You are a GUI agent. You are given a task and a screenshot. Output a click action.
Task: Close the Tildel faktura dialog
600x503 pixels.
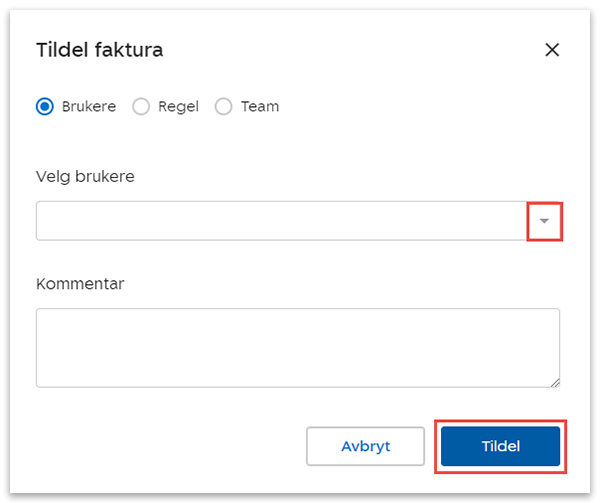552,50
